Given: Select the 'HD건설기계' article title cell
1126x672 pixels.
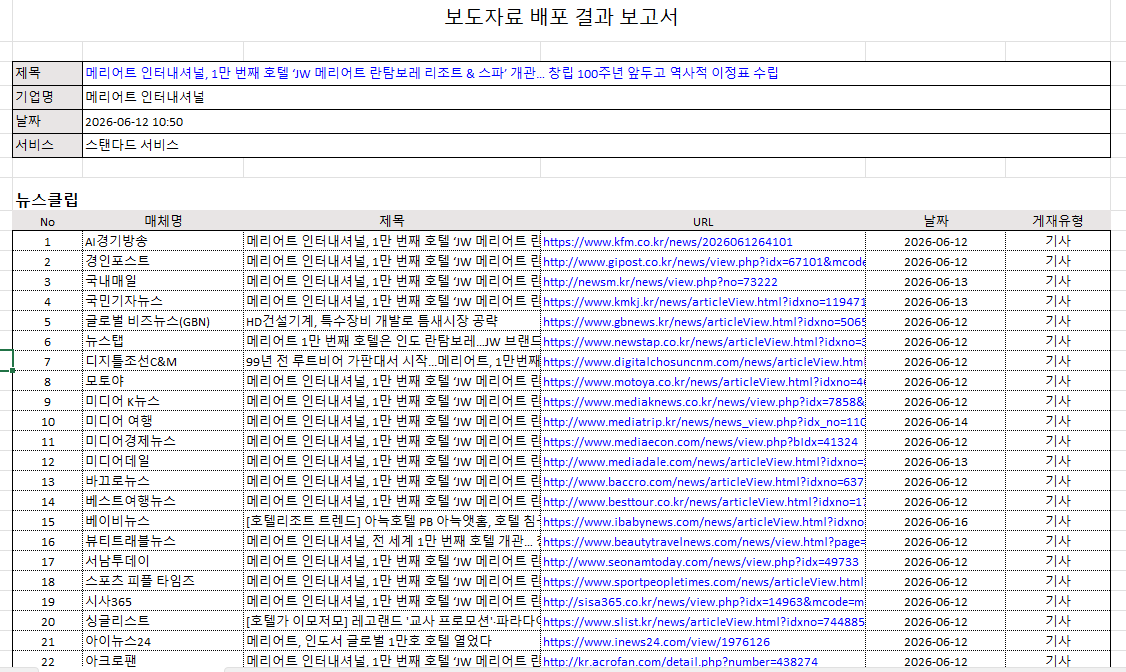Looking at the screenshot, I should tap(392, 322).
